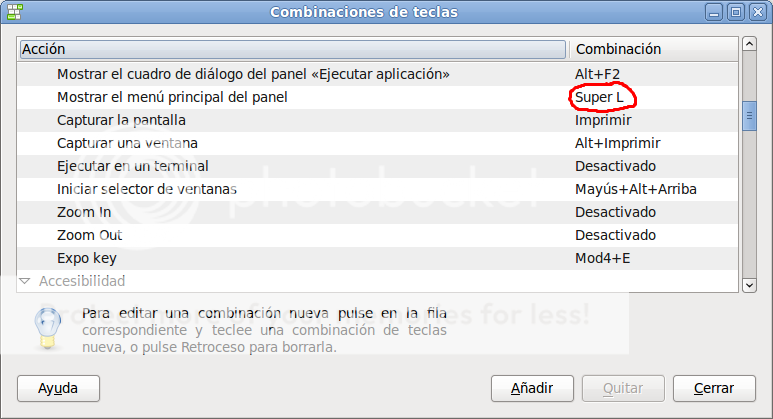
Task: Edit the Mayús+Alt+Arriba shortcut cell
Action: (635, 189)
